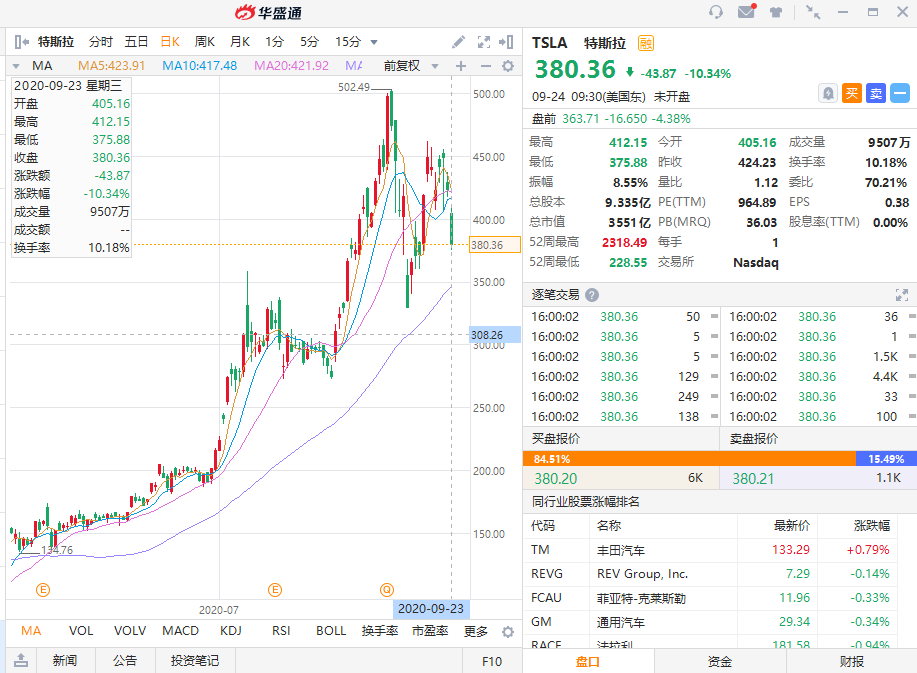The image size is (917, 673).
Task: Open the 投资笔记 notes tab
Action: (x=195, y=661)
